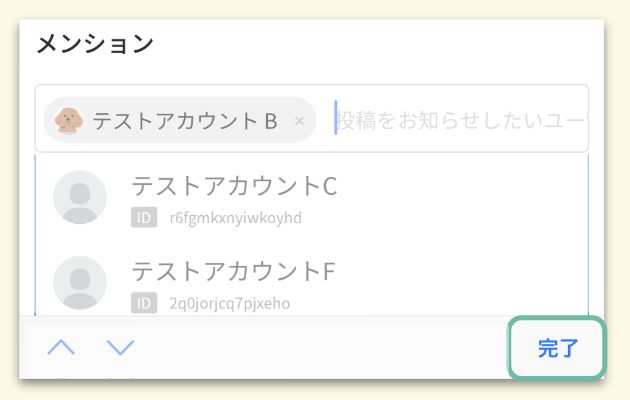
Task: Click the ID text r6fgmkxnyiwkoyhd
Action: (235, 217)
